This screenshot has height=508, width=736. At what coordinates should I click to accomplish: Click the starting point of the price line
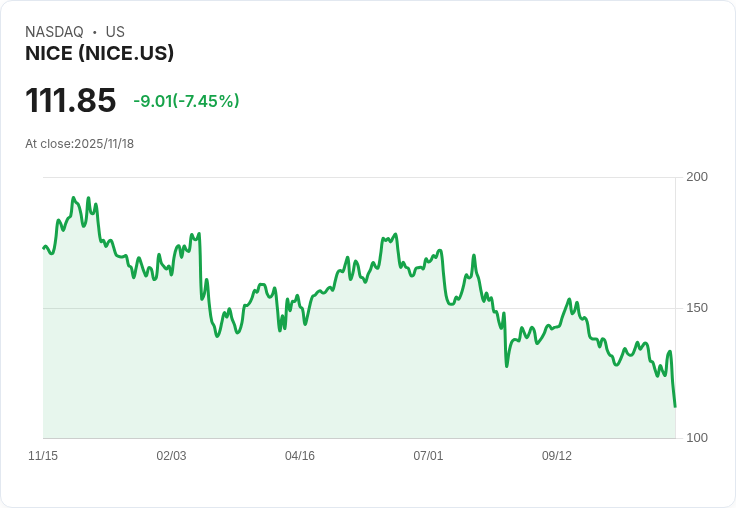[x=44, y=247]
